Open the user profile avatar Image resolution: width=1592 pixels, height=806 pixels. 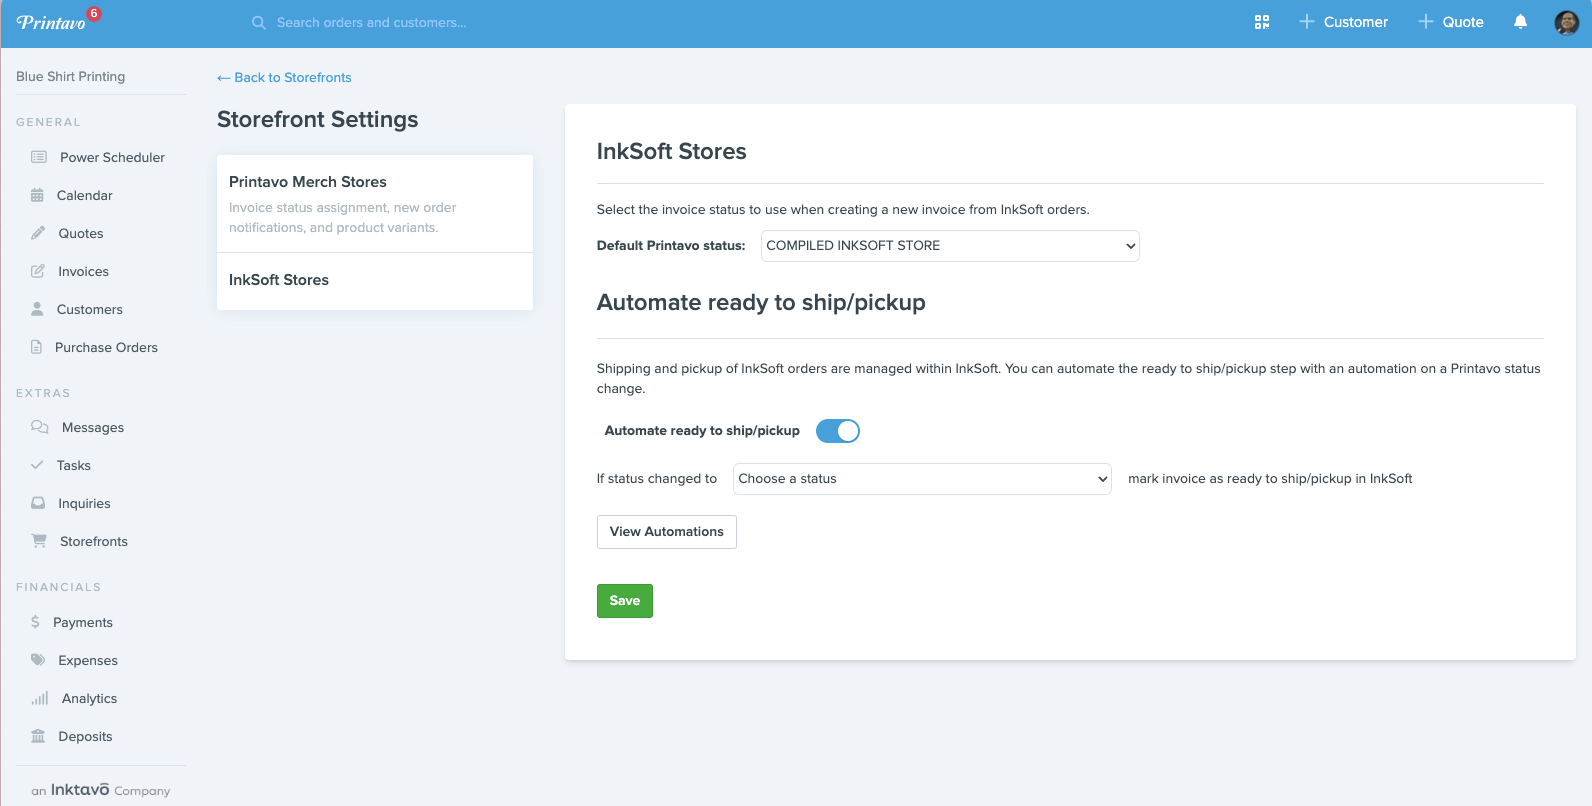point(1567,22)
